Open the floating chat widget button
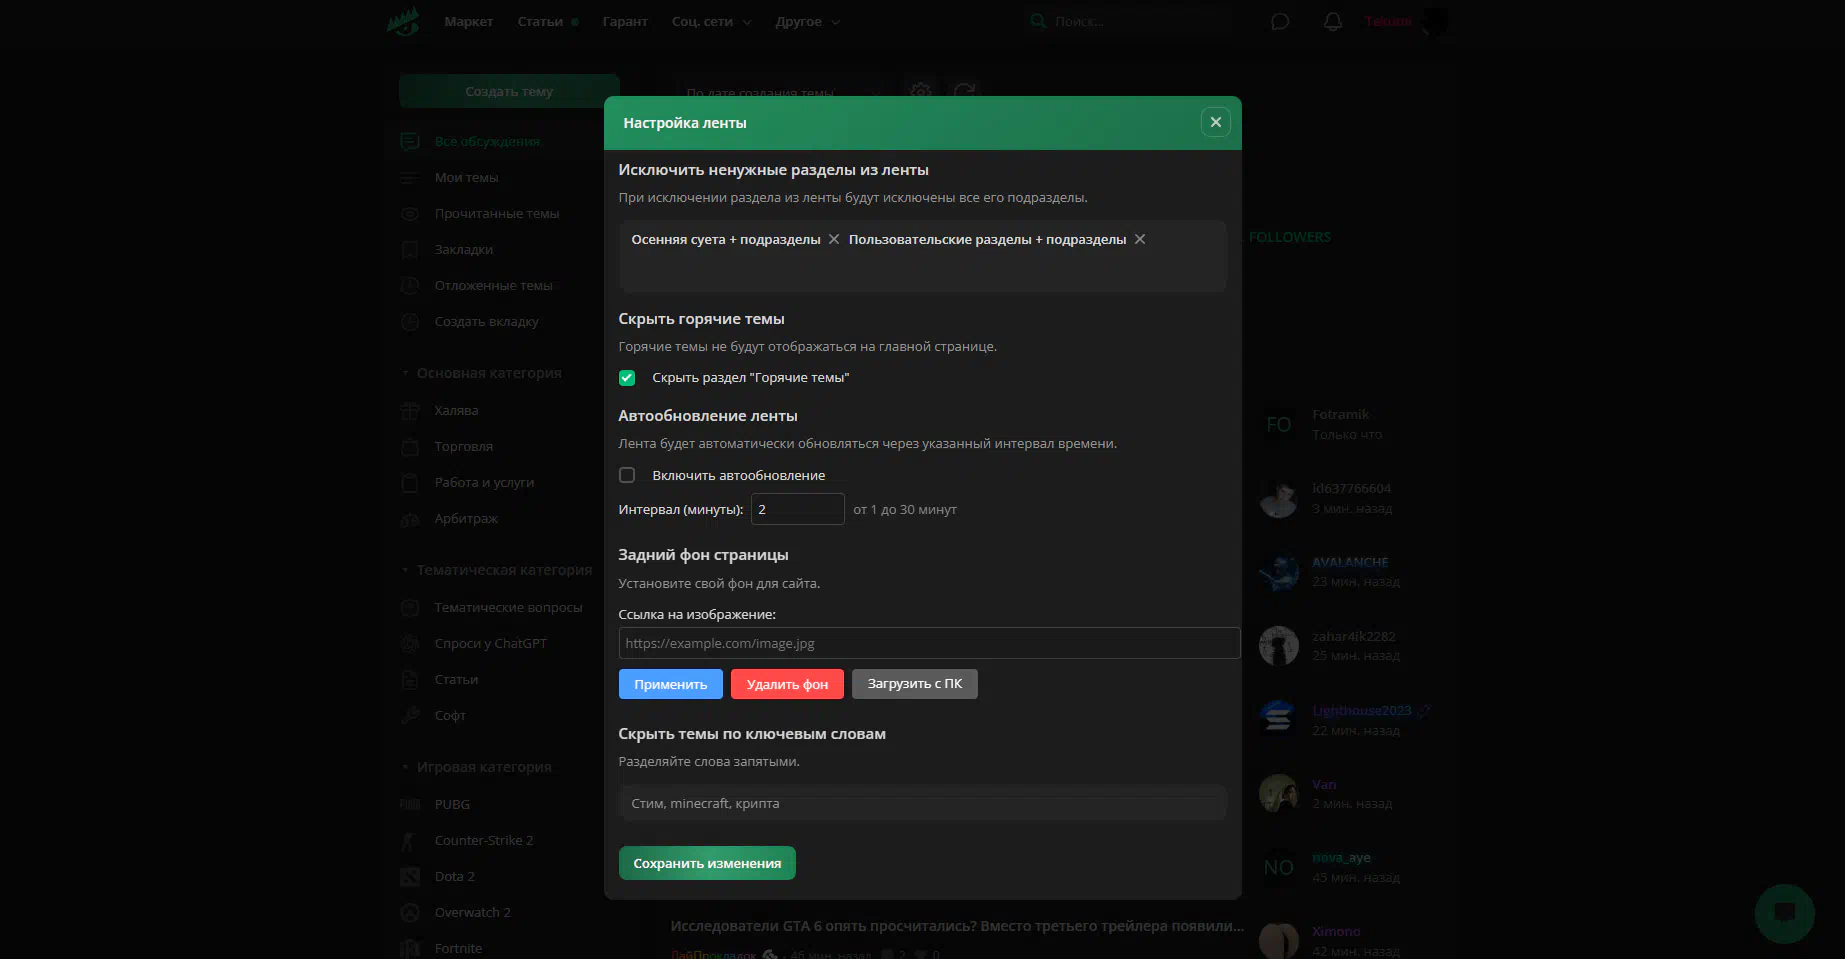 pos(1784,913)
